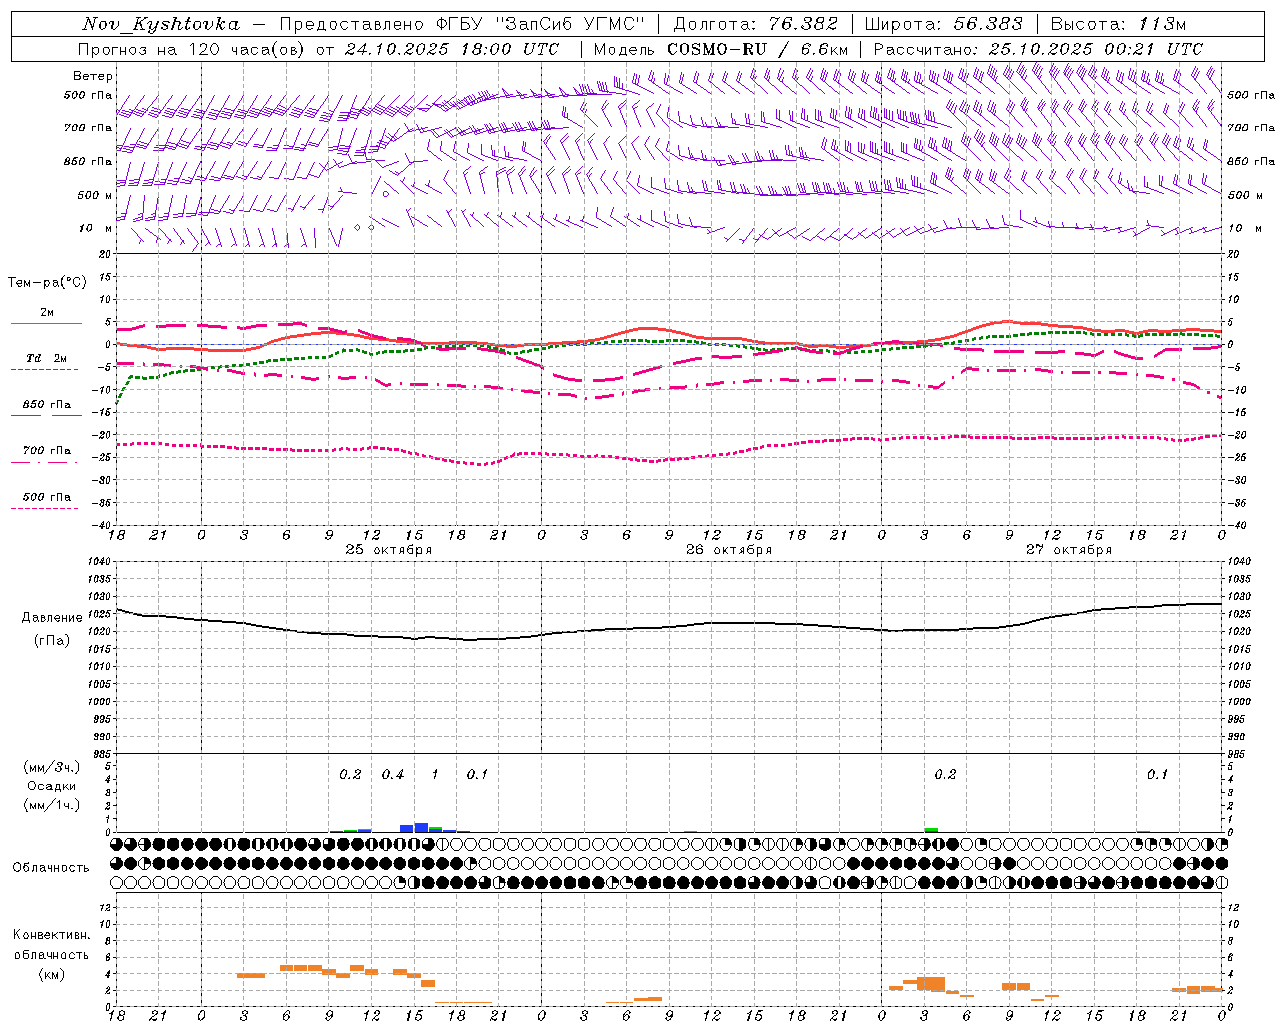
Task: Click the green precipitation bar on 27 октября
Action: click(931, 830)
